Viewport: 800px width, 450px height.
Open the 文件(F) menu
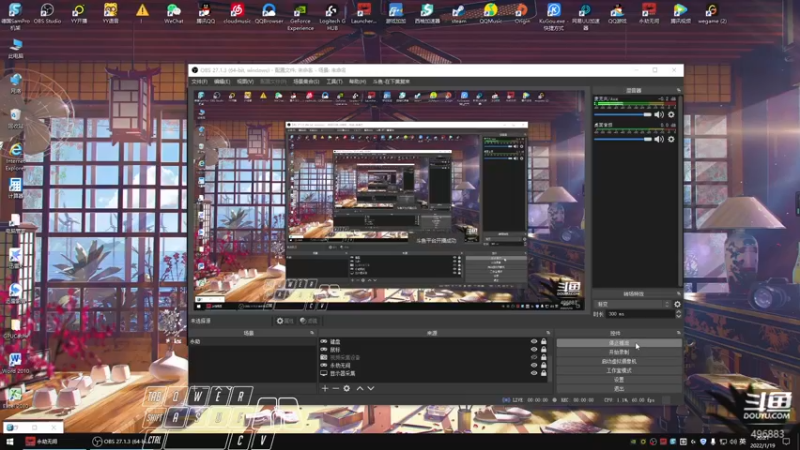pyautogui.click(x=199, y=82)
